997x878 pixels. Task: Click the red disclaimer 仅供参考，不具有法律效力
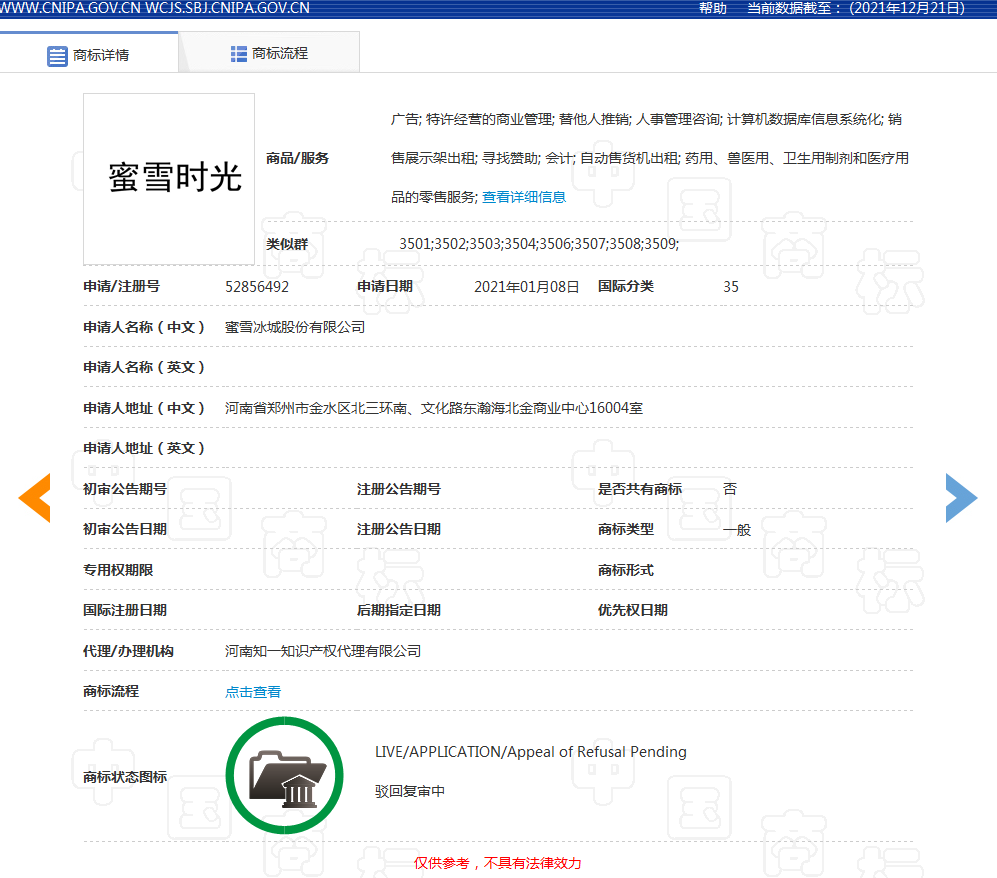tap(498, 863)
